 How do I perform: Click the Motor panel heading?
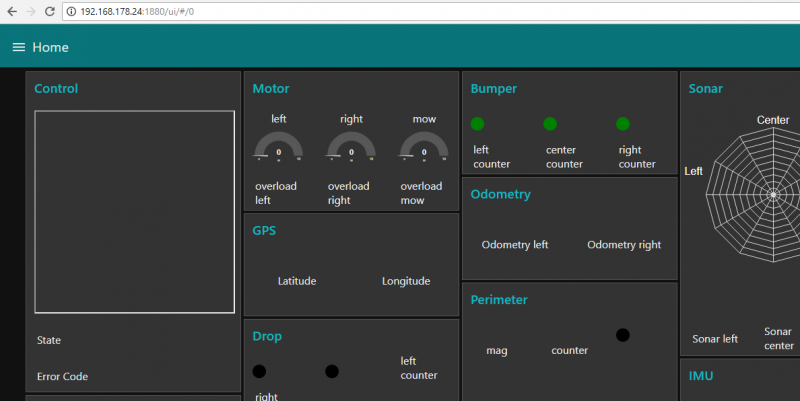pyautogui.click(x=271, y=88)
